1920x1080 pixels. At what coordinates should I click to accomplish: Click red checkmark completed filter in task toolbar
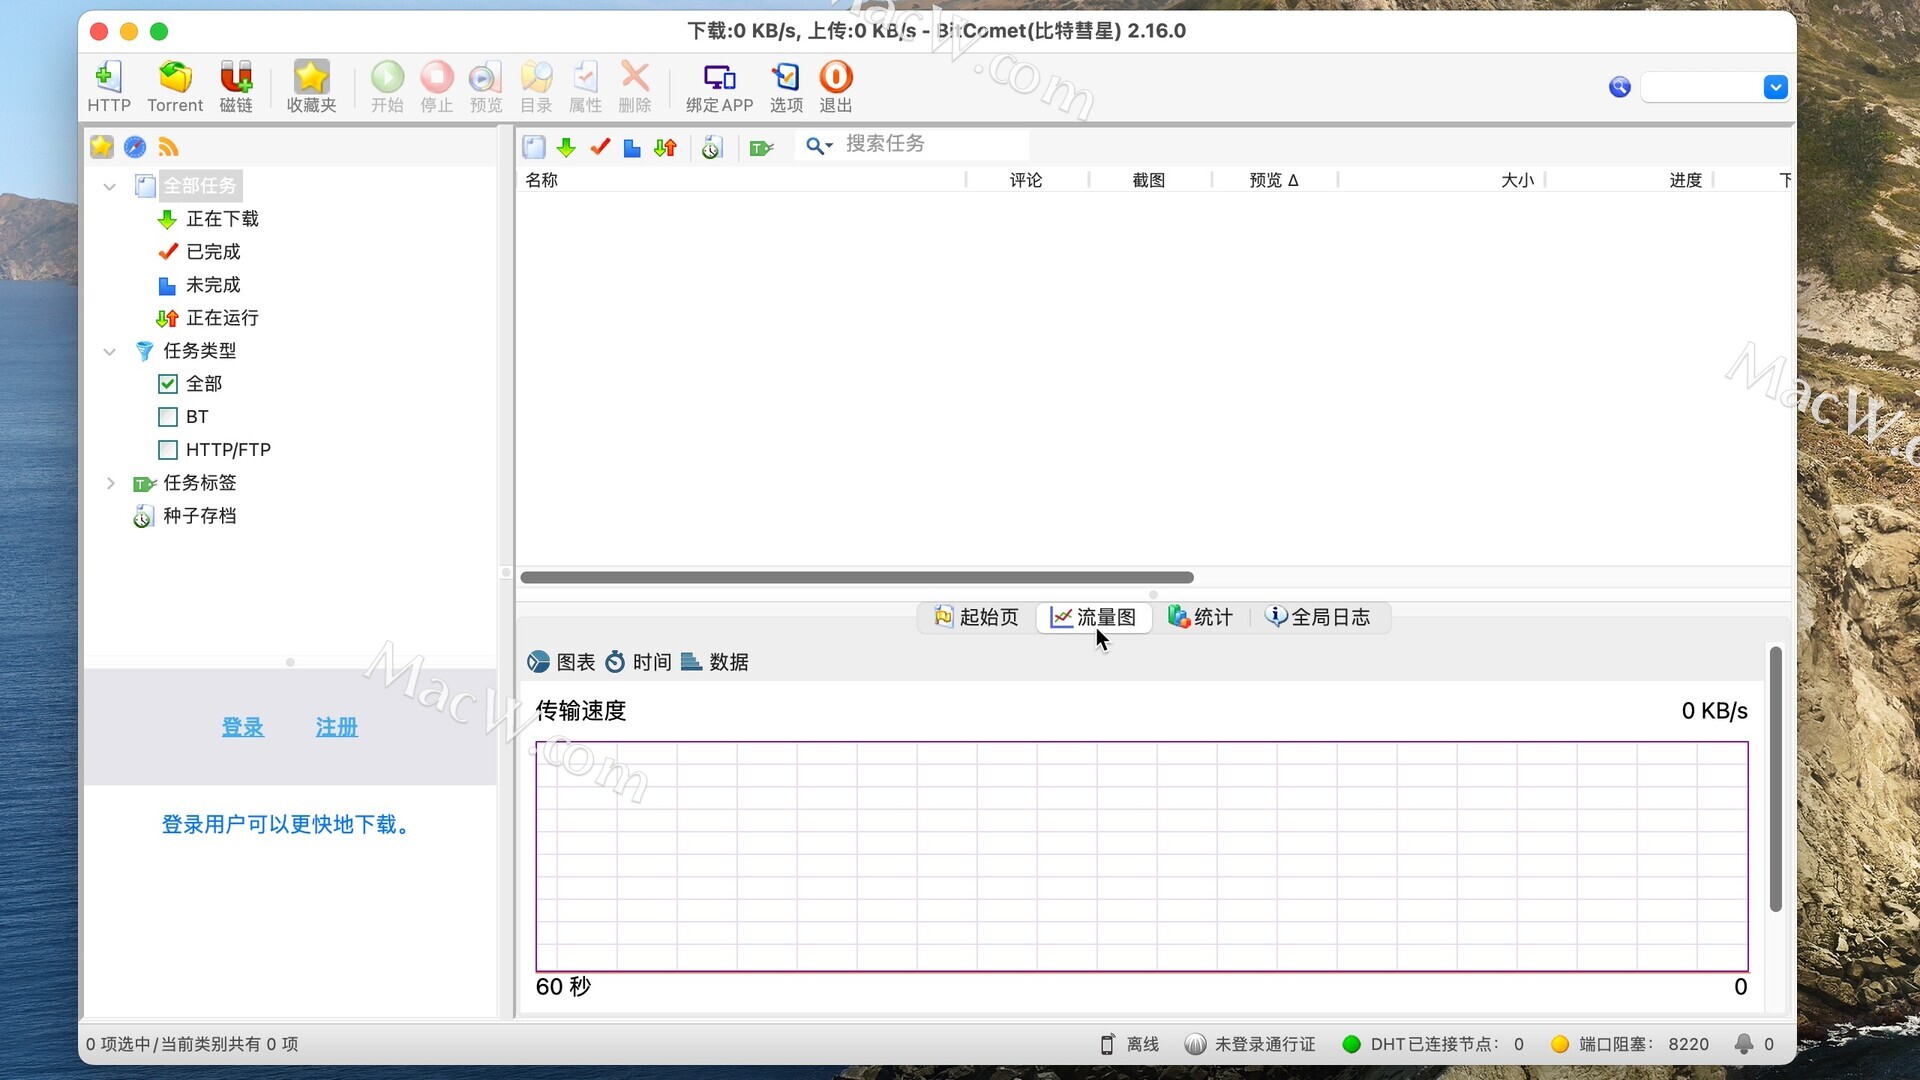600,147
